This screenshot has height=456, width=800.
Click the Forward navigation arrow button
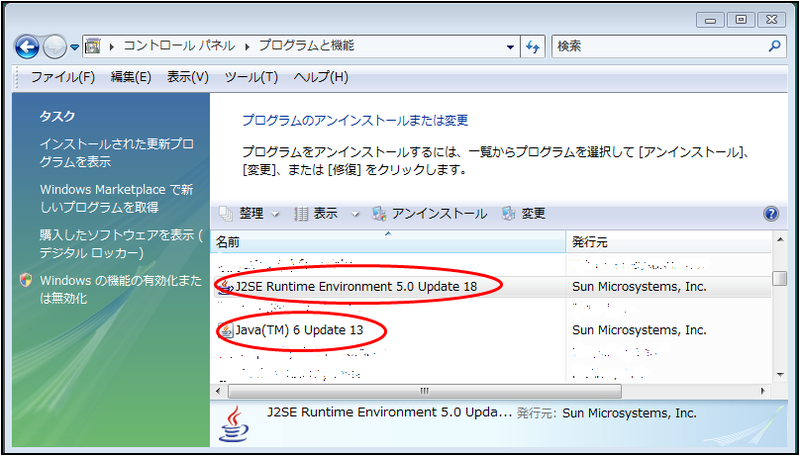tap(54, 48)
